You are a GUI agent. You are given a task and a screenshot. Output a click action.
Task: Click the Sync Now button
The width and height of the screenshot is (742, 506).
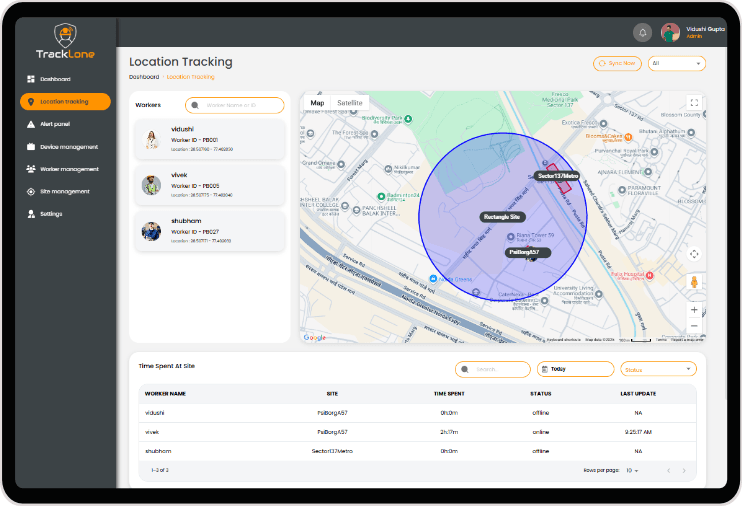coord(617,63)
